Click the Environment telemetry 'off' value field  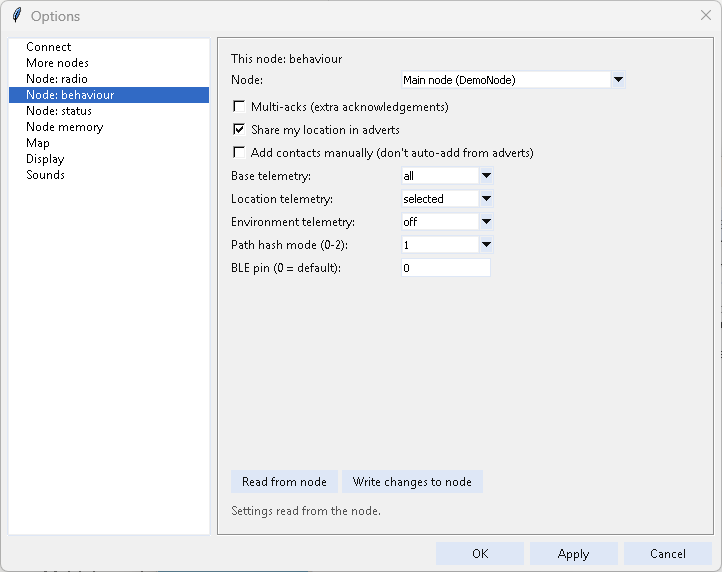click(440, 222)
